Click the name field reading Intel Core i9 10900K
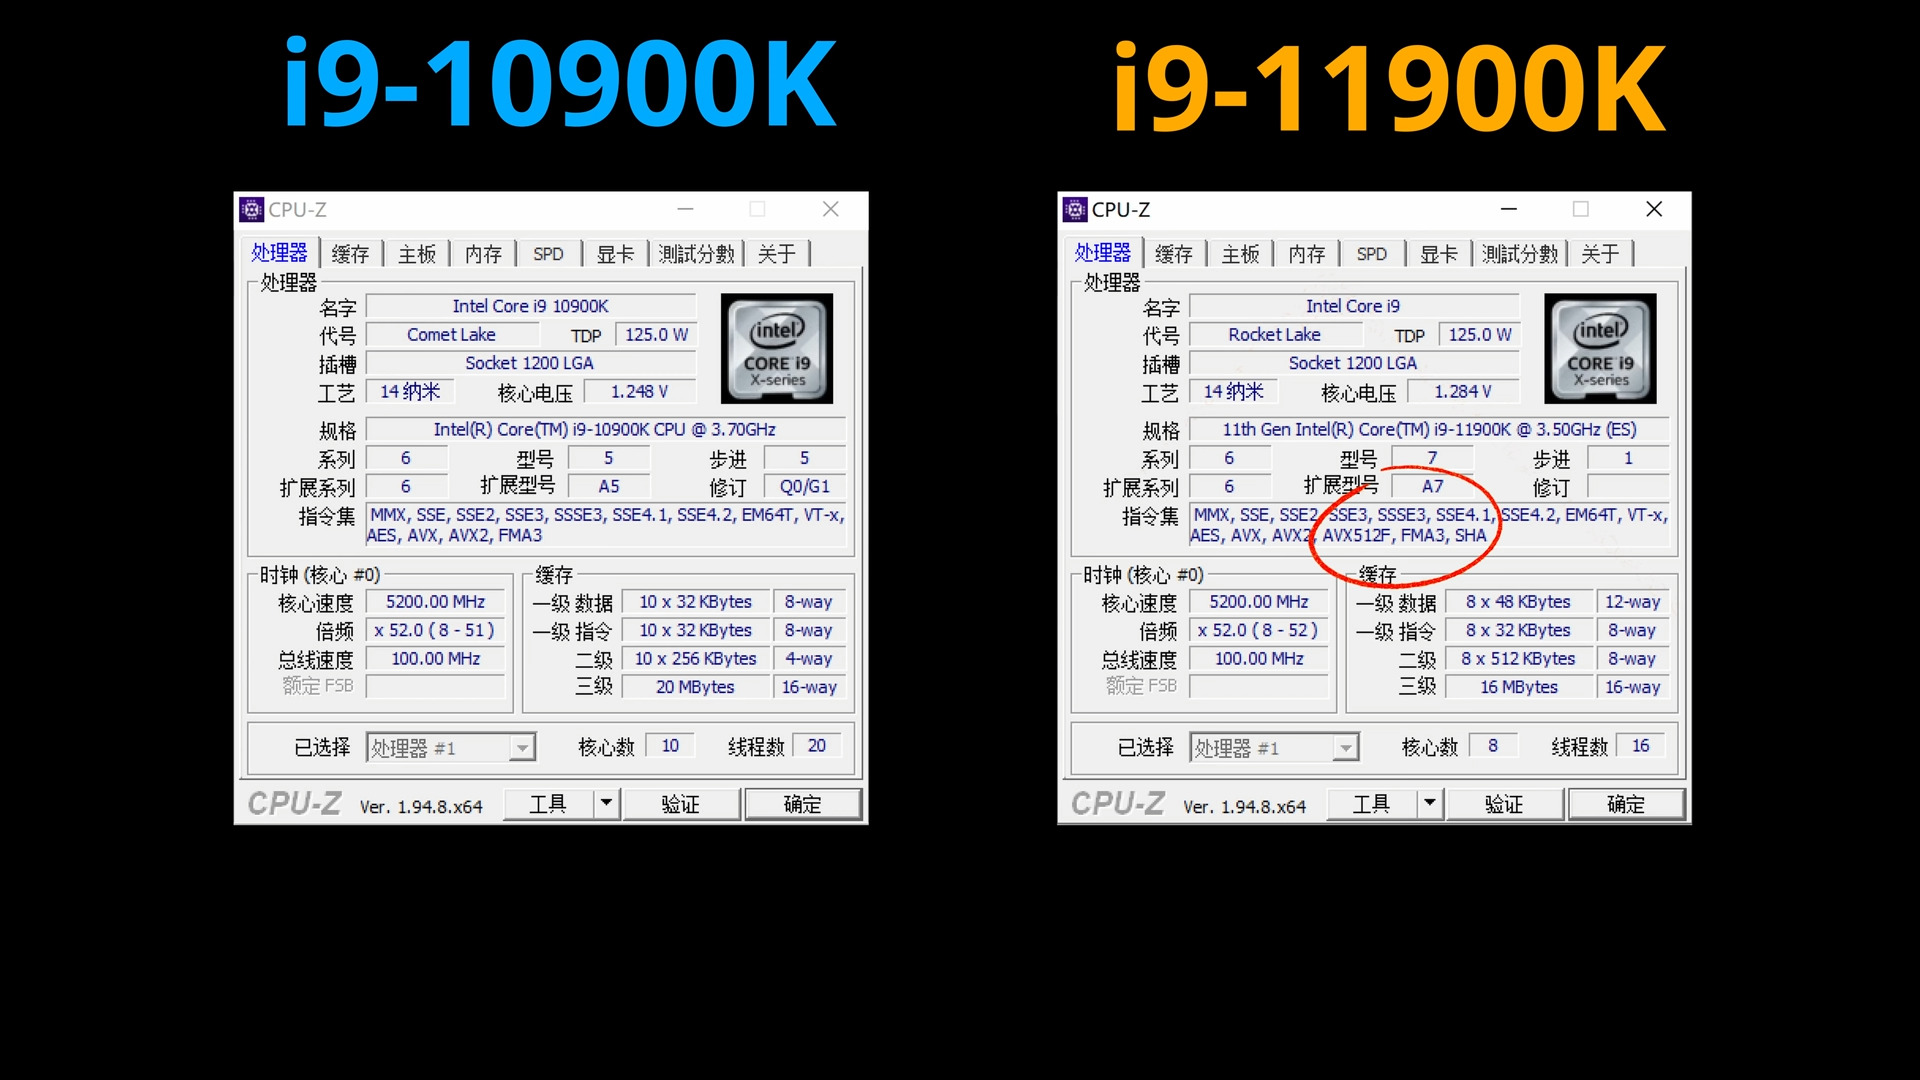Screen dimensions: 1920x1080 click(x=531, y=306)
